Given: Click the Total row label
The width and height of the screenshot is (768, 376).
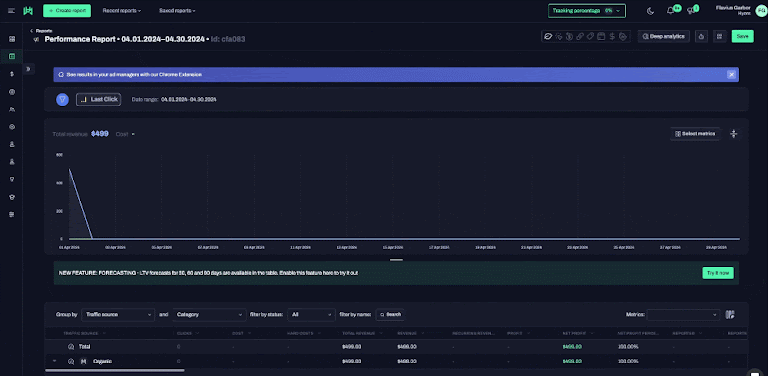Looking at the screenshot, I should click(84, 347).
